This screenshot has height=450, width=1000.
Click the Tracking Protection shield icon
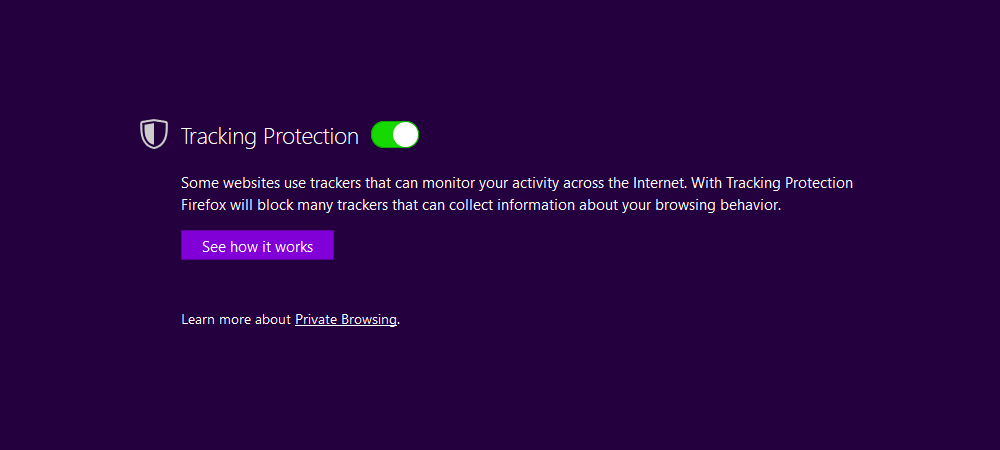coord(154,134)
